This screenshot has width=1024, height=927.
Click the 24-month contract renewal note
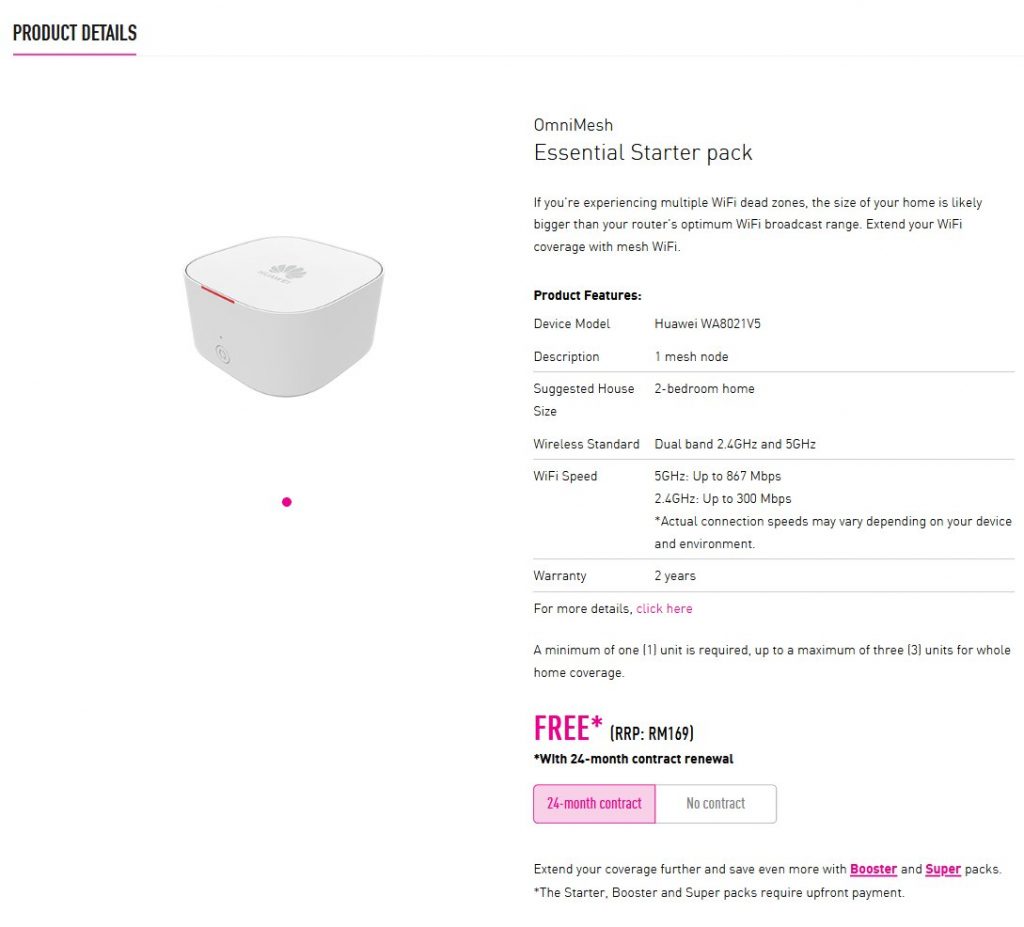633,759
